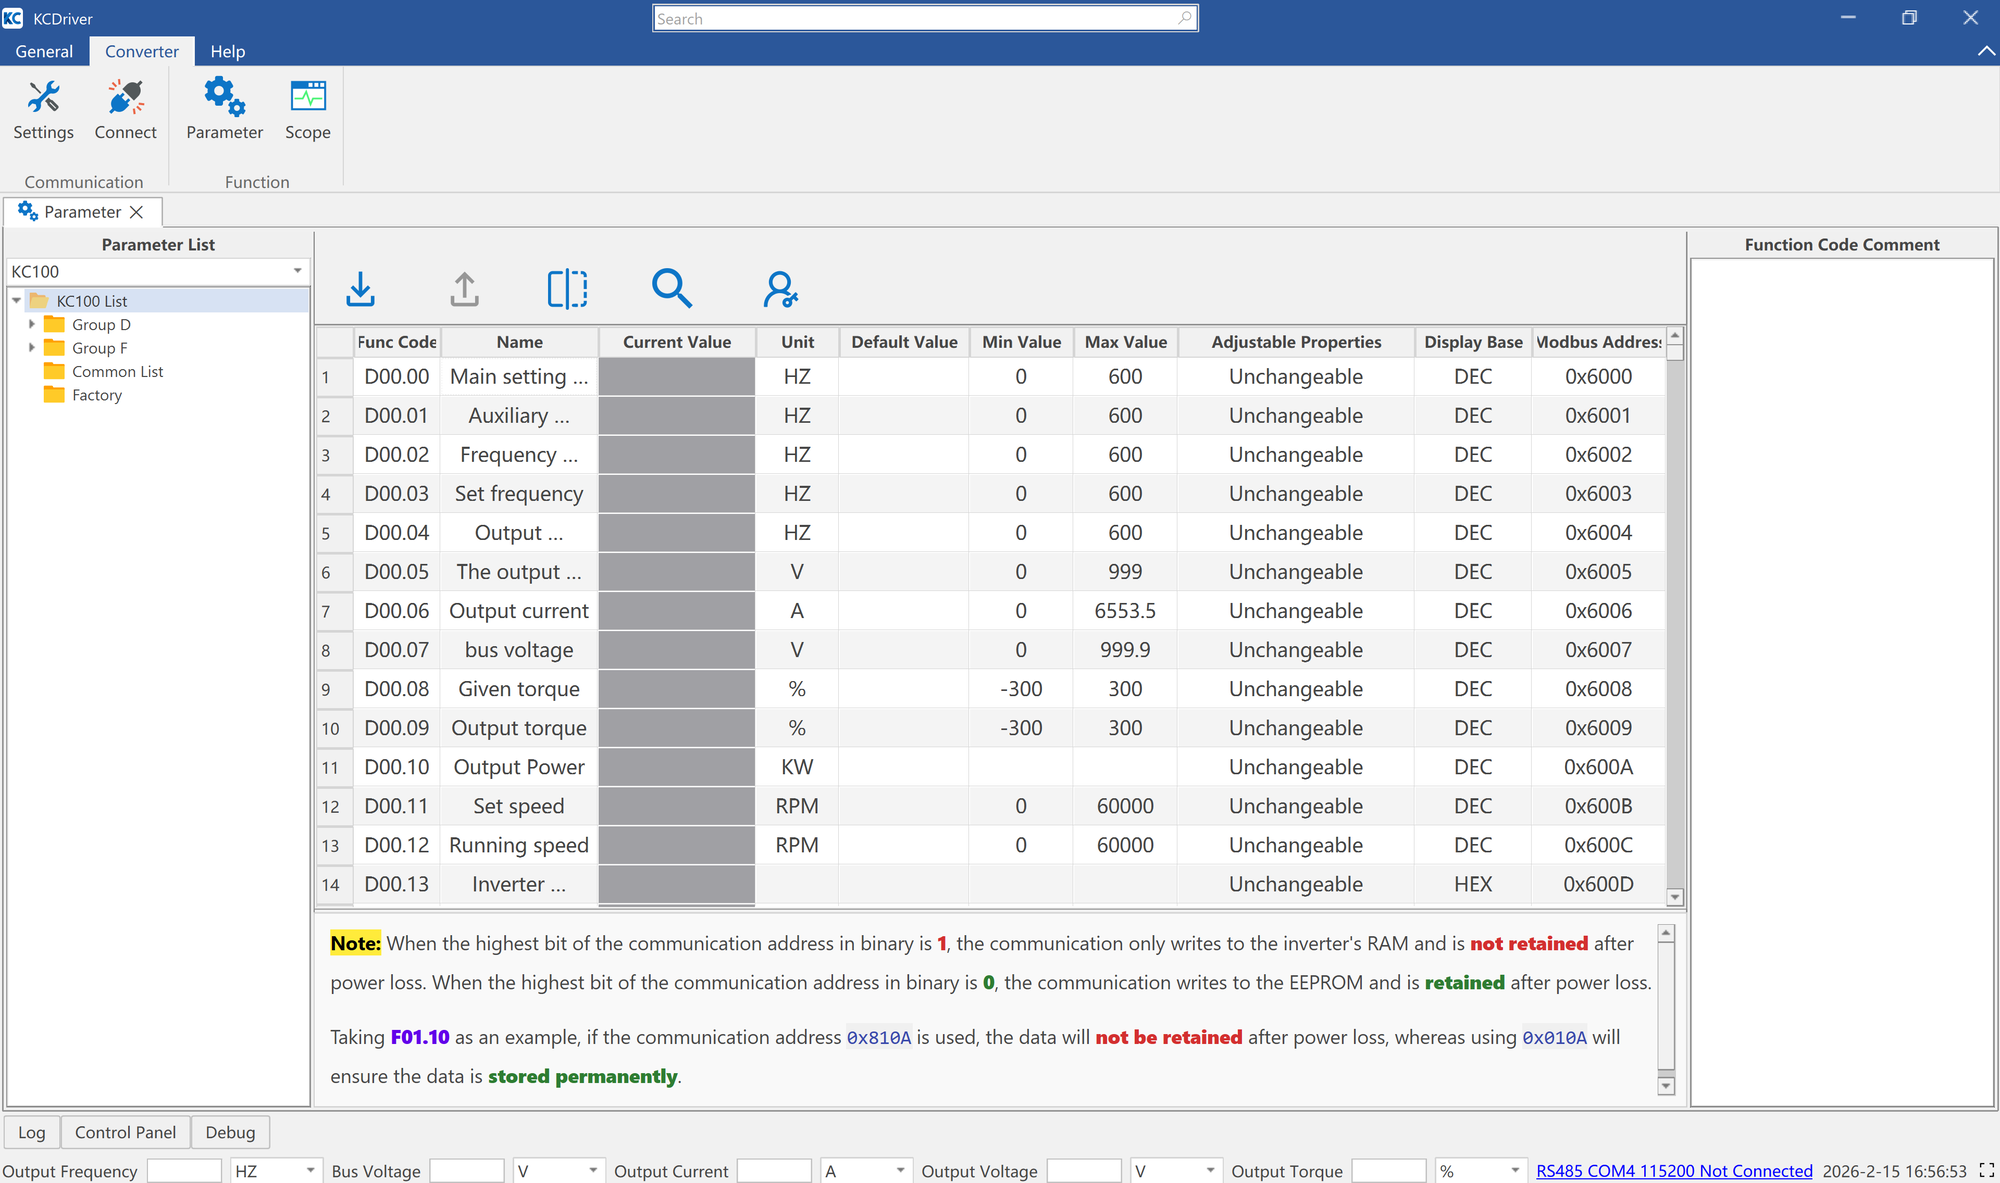Screen dimensions: 2000x1183
Task: Activate the parameter search magnifier icon
Action: click(671, 289)
